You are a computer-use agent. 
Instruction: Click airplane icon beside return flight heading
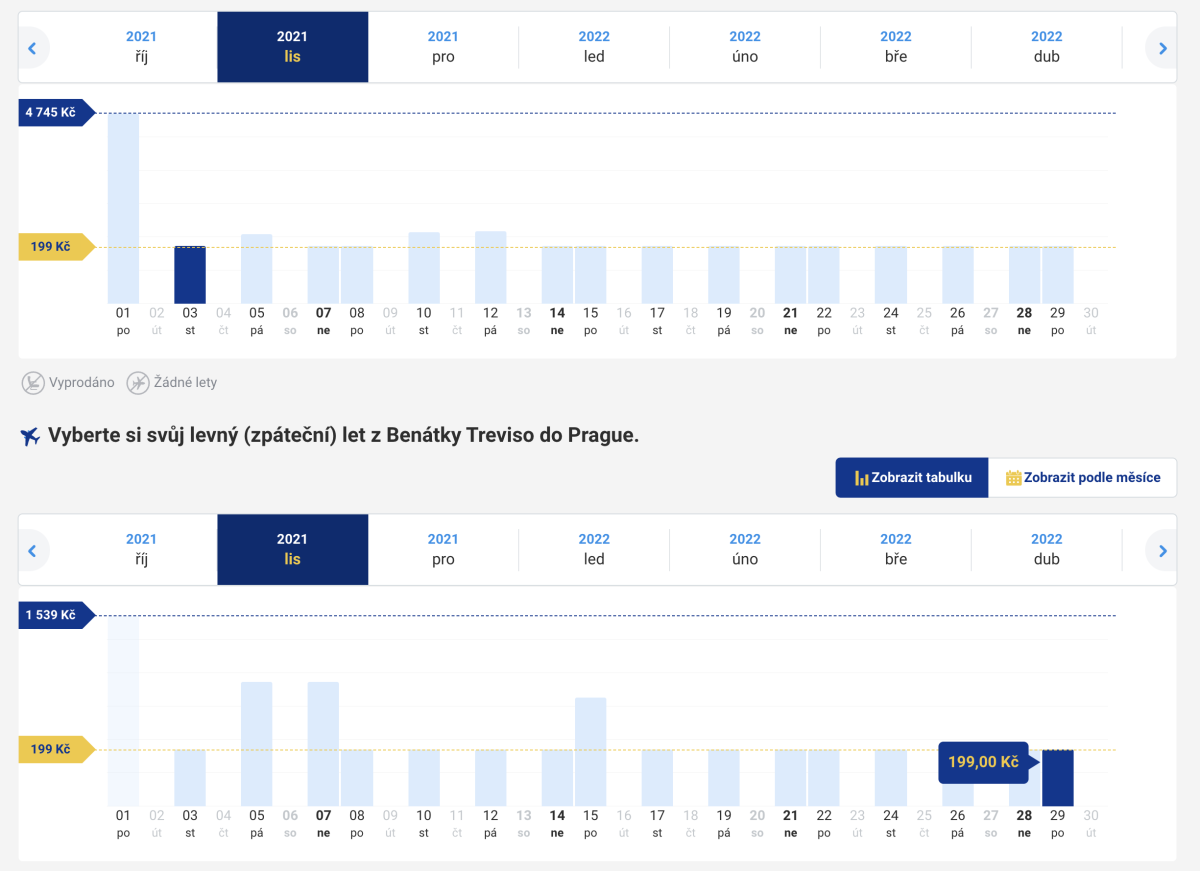click(30, 437)
